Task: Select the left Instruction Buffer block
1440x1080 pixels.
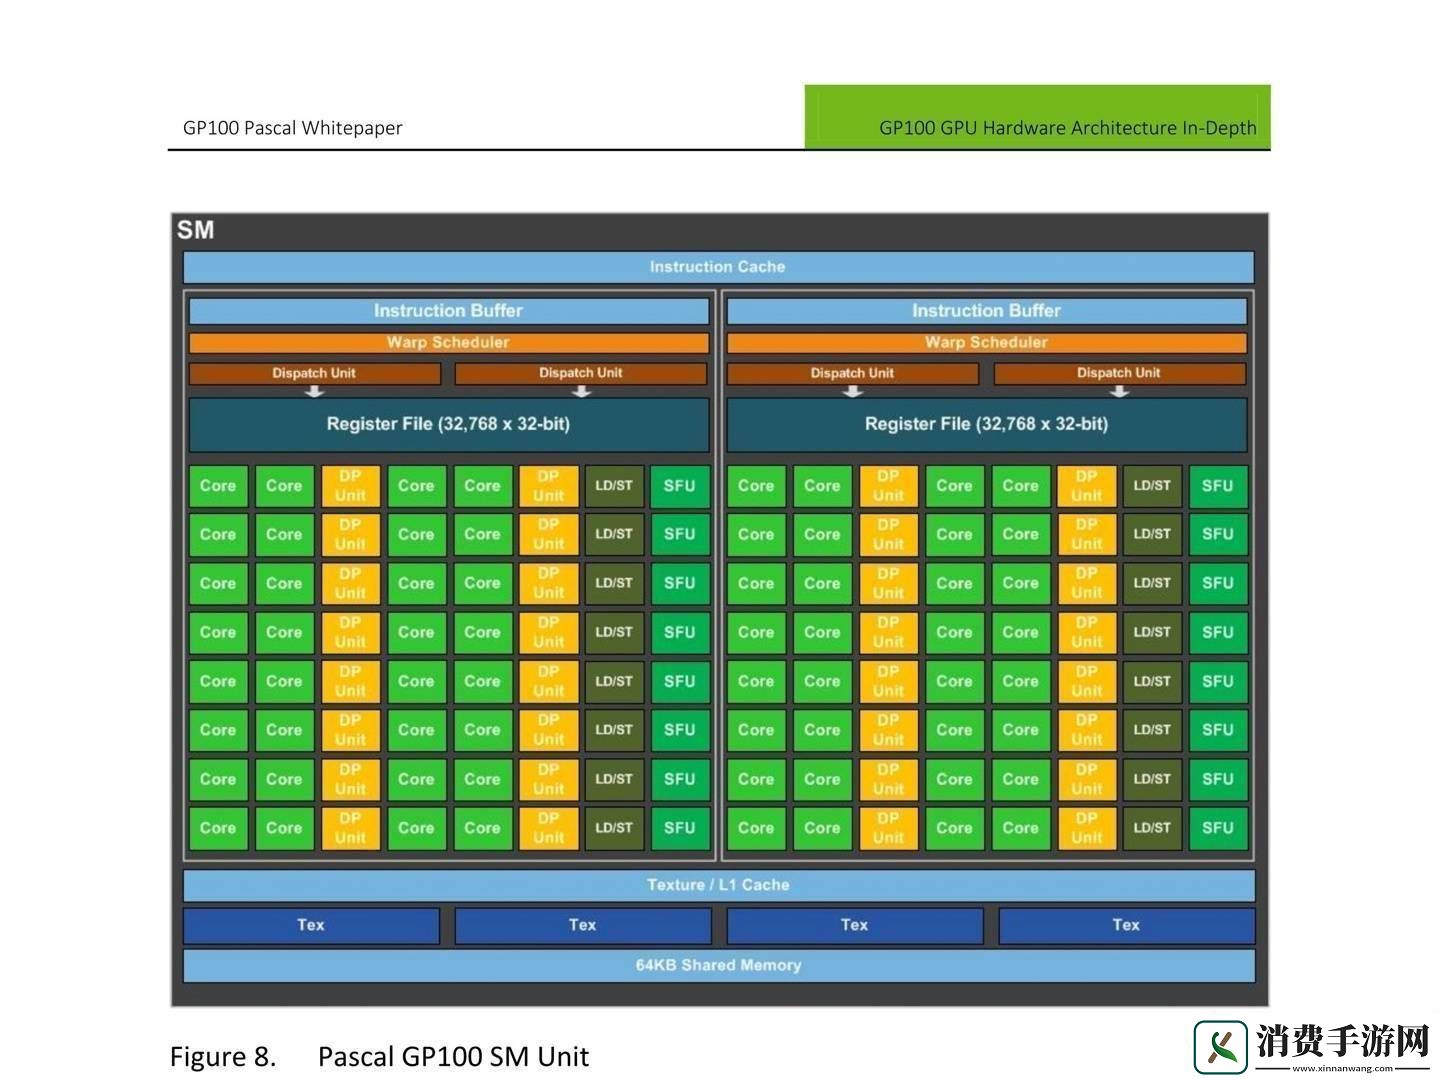Action: (x=448, y=311)
